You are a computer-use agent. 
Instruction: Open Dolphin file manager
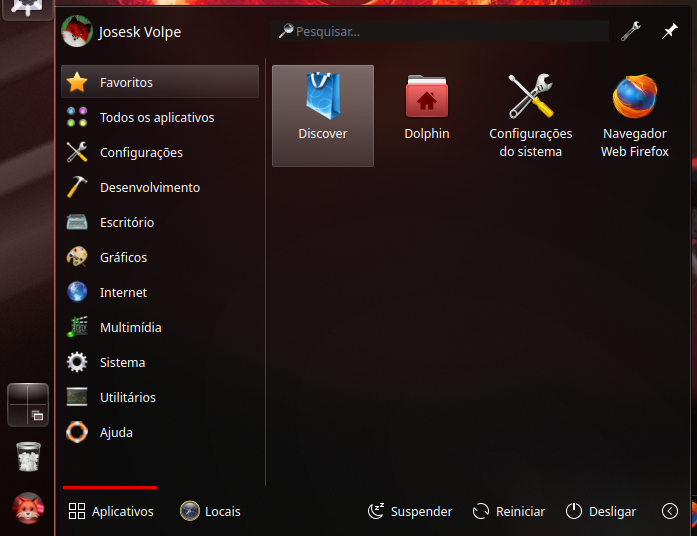pos(427,116)
